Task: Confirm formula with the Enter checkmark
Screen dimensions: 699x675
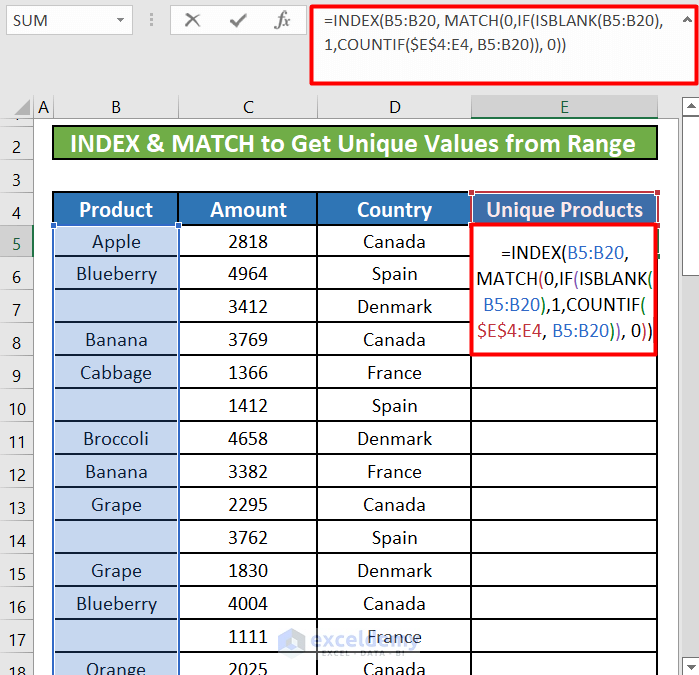Action: coord(238,20)
